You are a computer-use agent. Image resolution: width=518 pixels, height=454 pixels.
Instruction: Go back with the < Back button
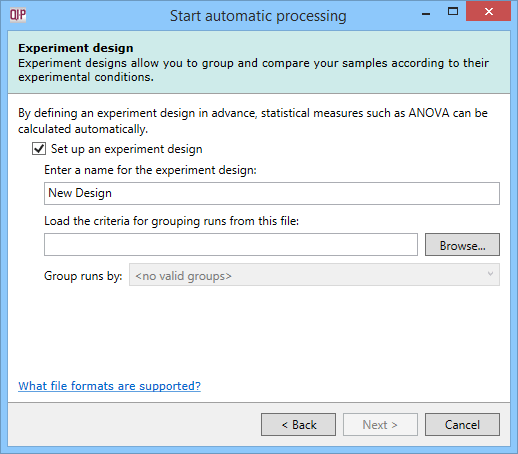point(298,424)
